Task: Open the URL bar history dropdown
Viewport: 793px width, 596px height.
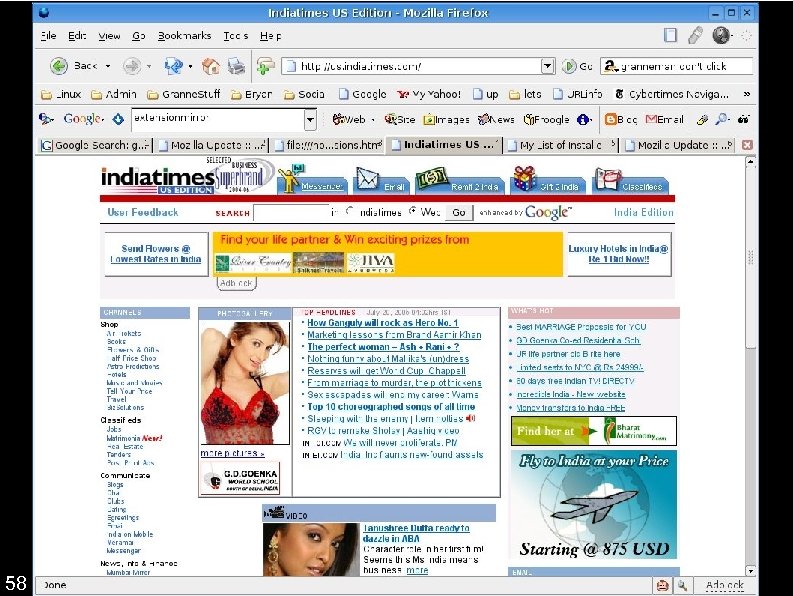Action: [548, 66]
